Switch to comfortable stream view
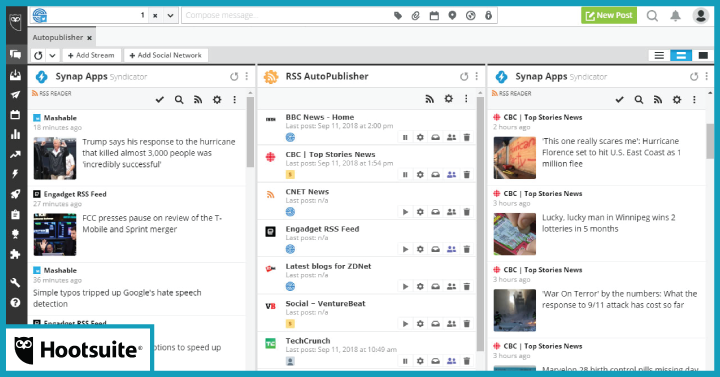This screenshot has width=720, height=377. click(703, 56)
